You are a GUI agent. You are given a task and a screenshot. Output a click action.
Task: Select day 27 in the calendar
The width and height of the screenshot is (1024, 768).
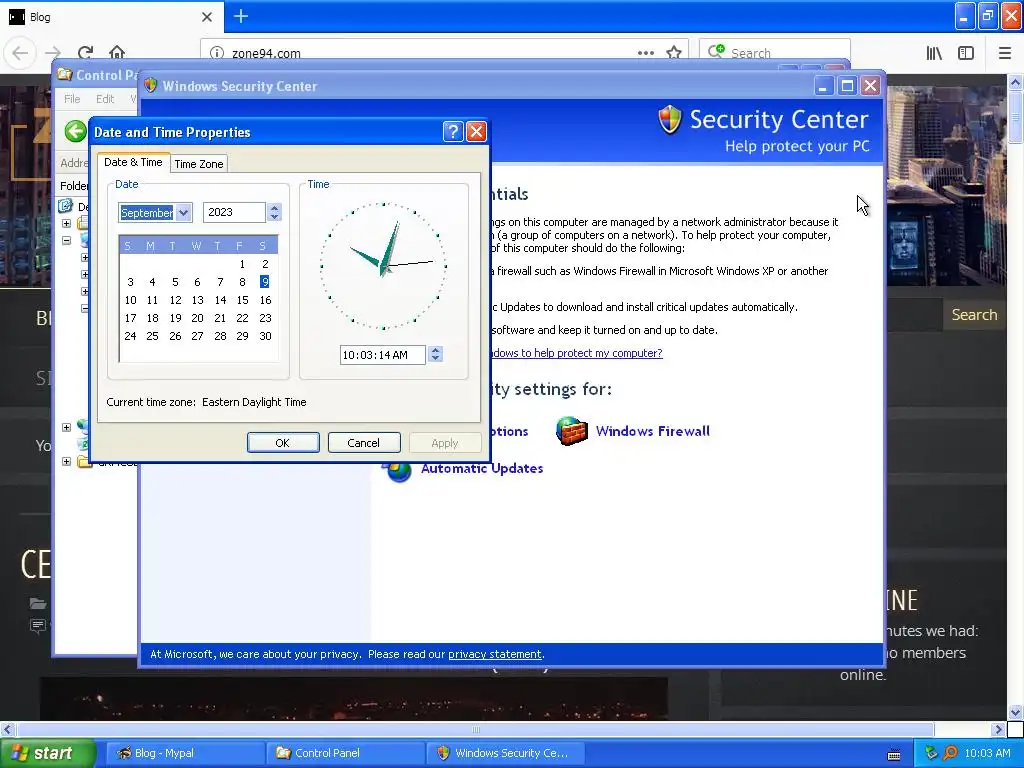click(x=197, y=336)
